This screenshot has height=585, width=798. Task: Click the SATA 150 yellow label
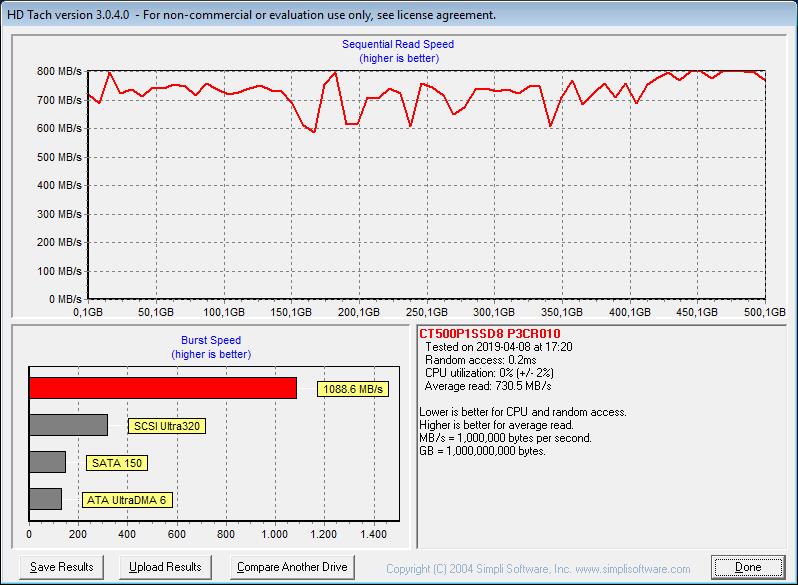click(117, 463)
